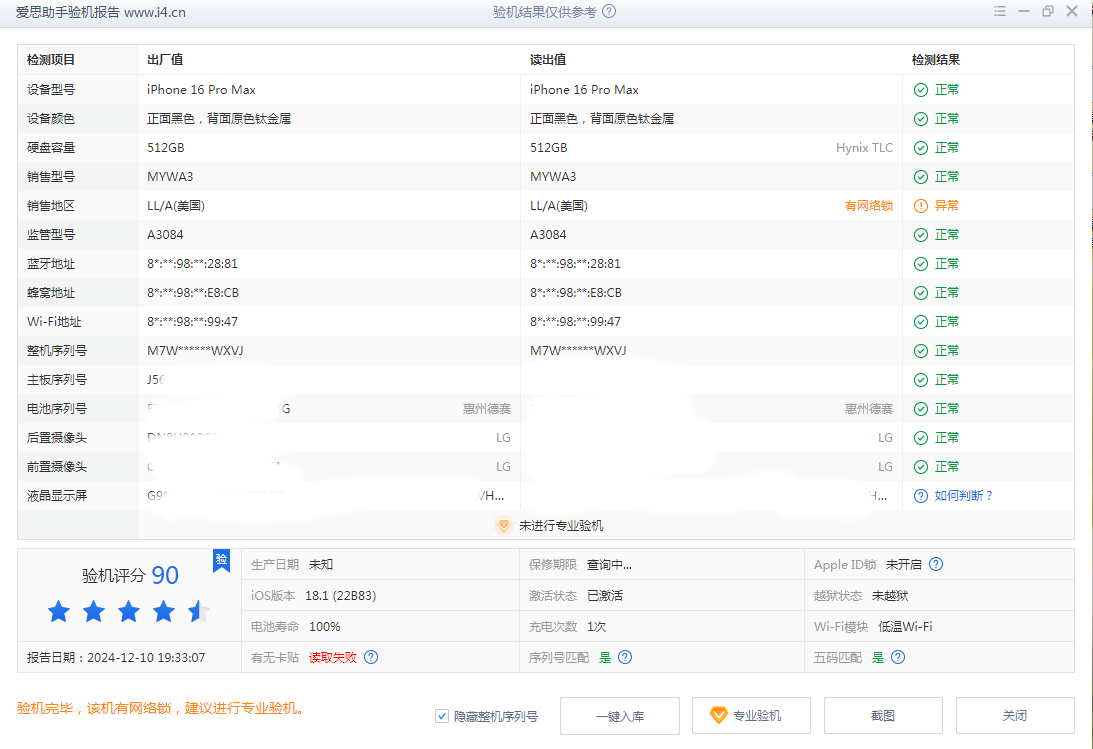
Task: Click help icon beside 验机结果仅供参考
Action: (609, 11)
